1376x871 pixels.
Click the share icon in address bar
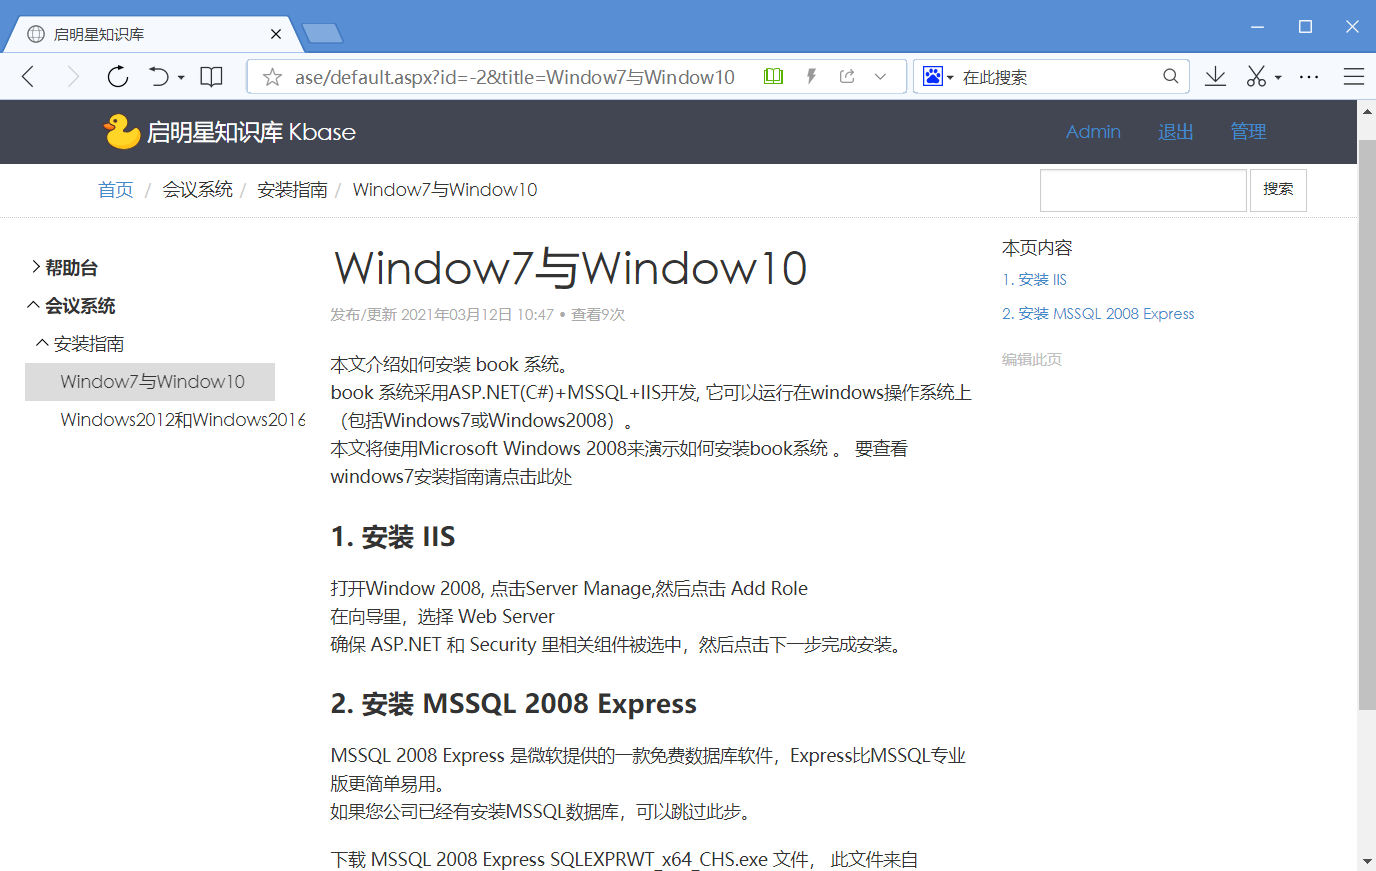pos(847,76)
